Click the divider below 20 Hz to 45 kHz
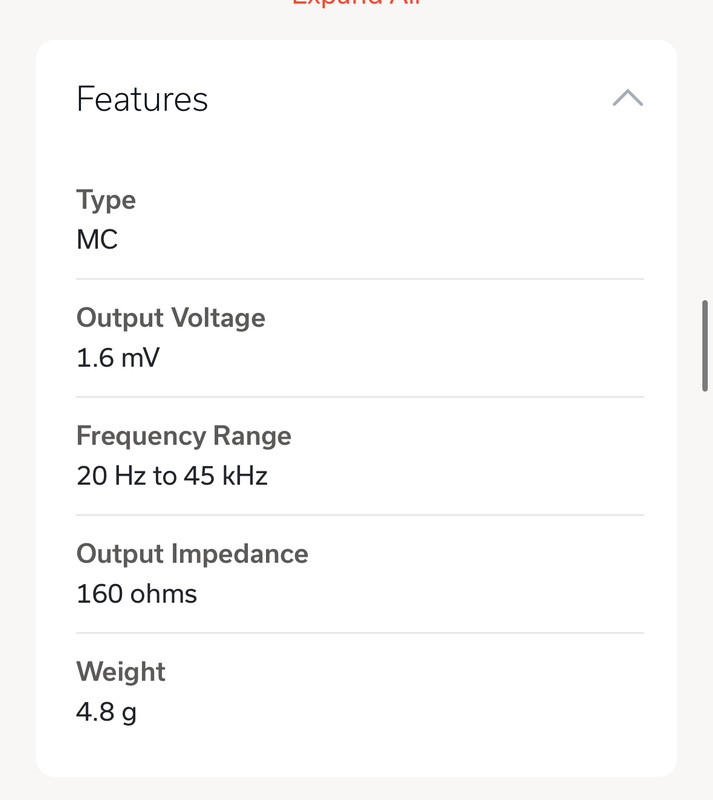Image resolution: width=713 pixels, height=800 pixels. pos(360,515)
